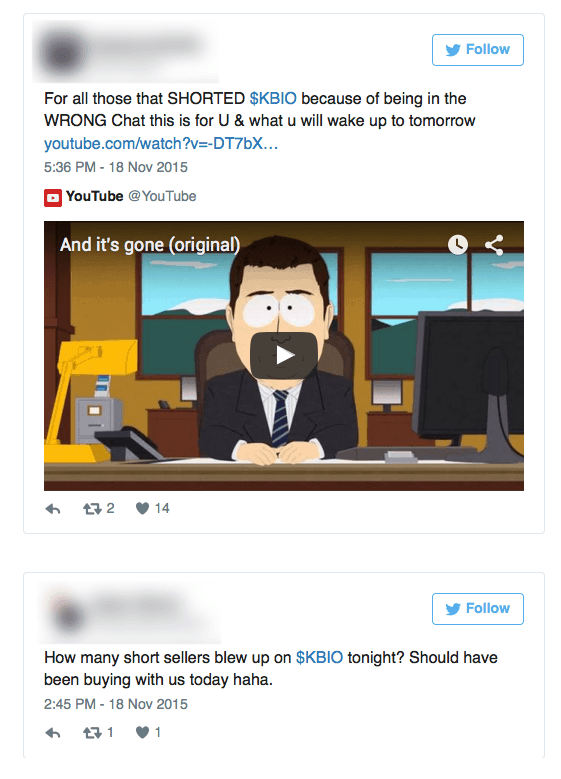The width and height of the screenshot is (561, 779).
Task: Like the second tweet with the heart
Action: pos(143,732)
